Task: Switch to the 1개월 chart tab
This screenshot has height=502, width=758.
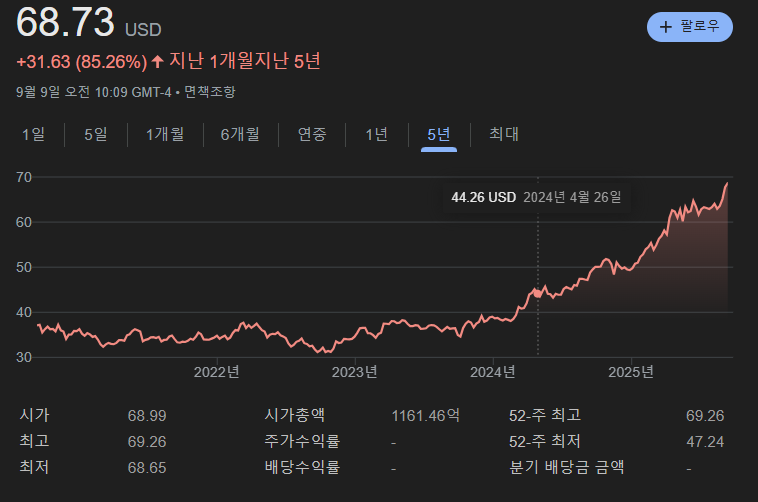Action: click(165, 134)
